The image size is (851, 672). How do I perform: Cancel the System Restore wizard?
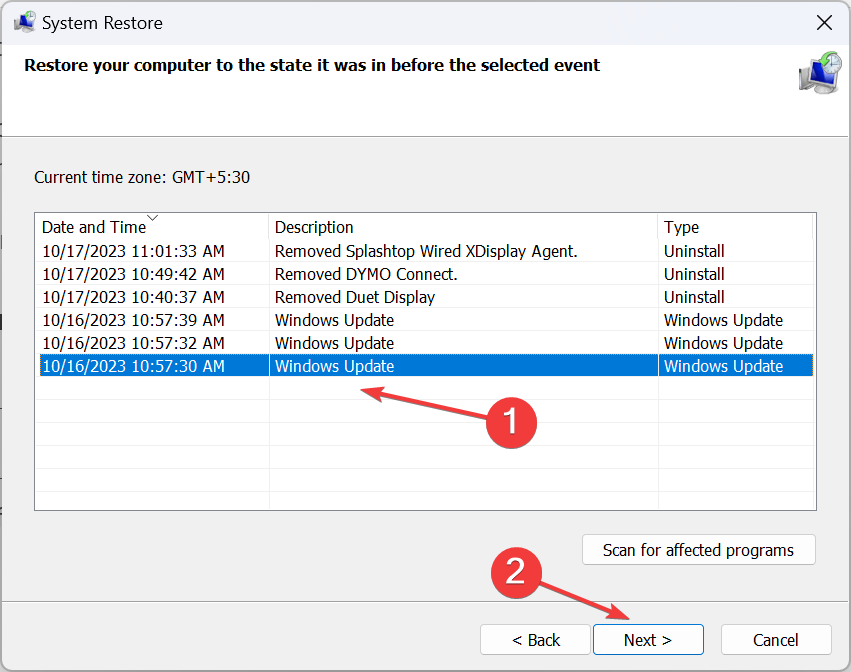[x=776, y=640]
